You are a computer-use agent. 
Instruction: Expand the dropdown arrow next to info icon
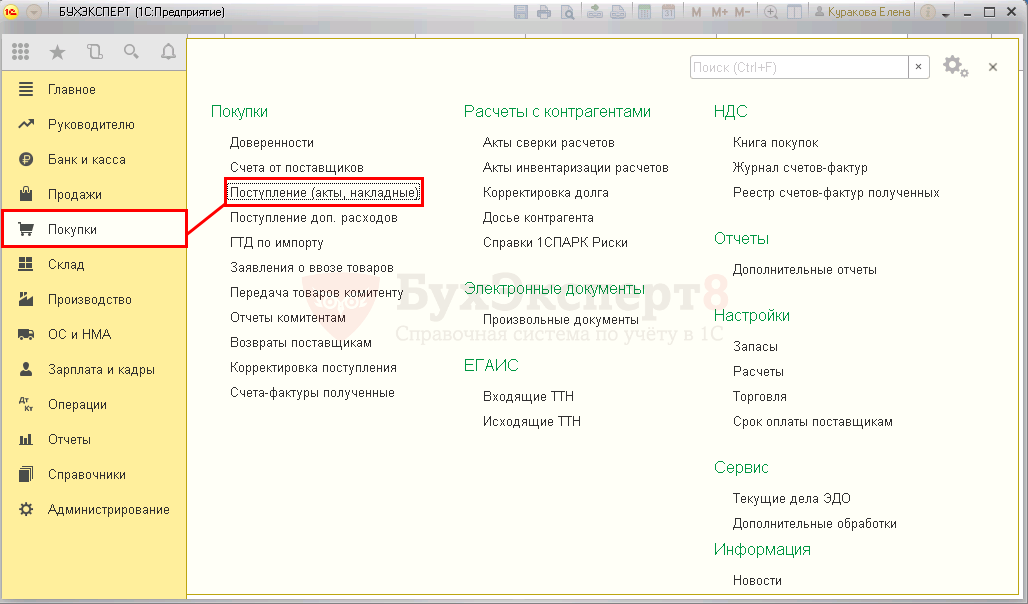pos(945,13)
